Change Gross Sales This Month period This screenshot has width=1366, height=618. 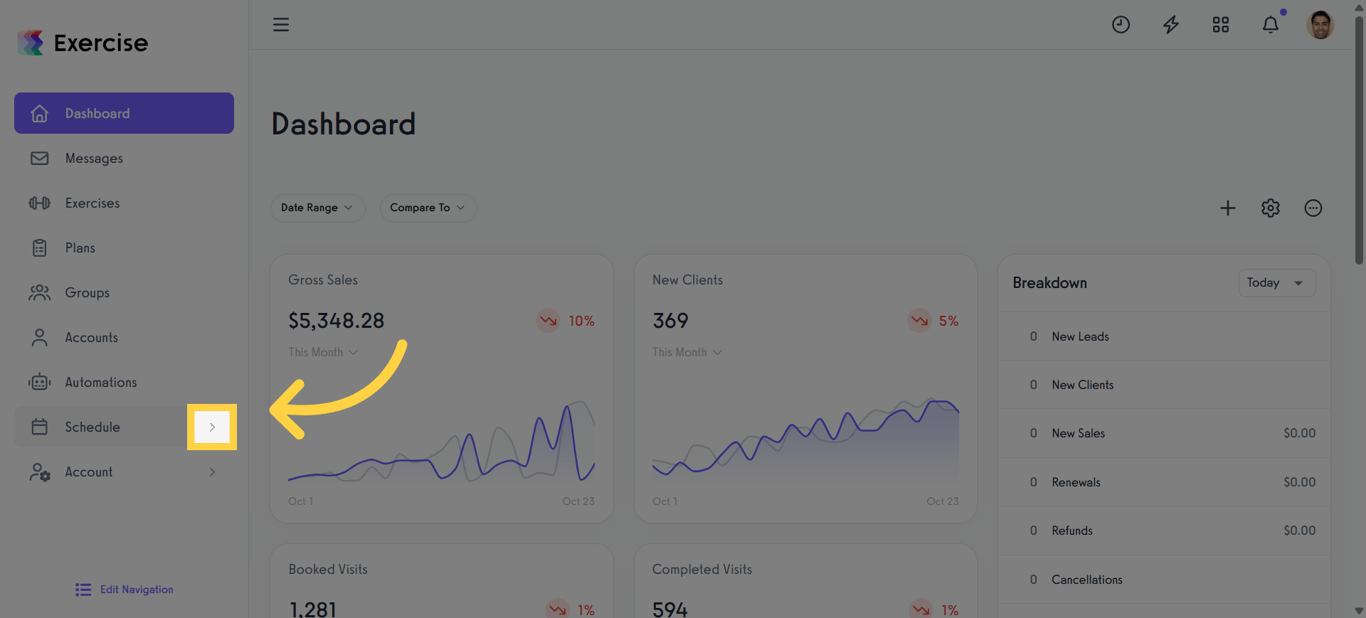tap(323, 352)
